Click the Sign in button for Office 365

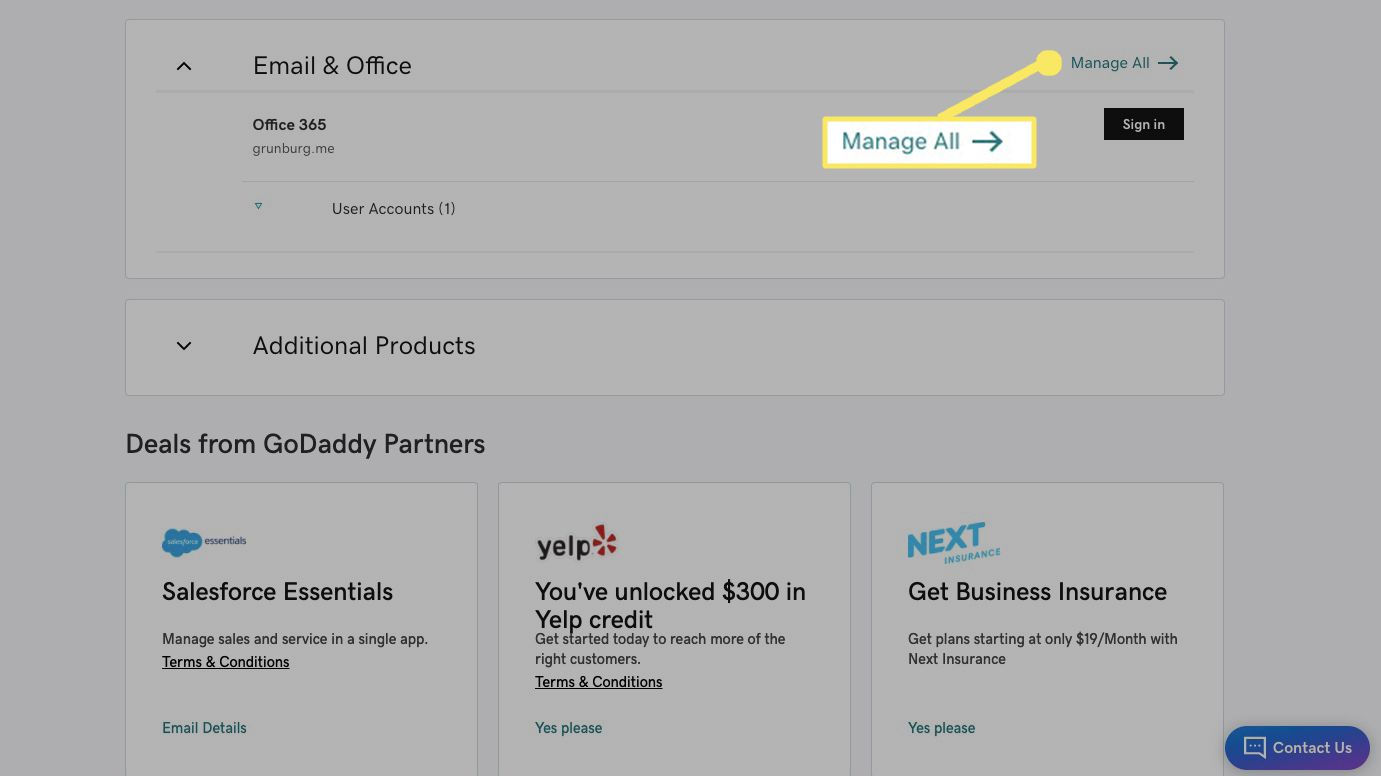[x=1143, y=124]
